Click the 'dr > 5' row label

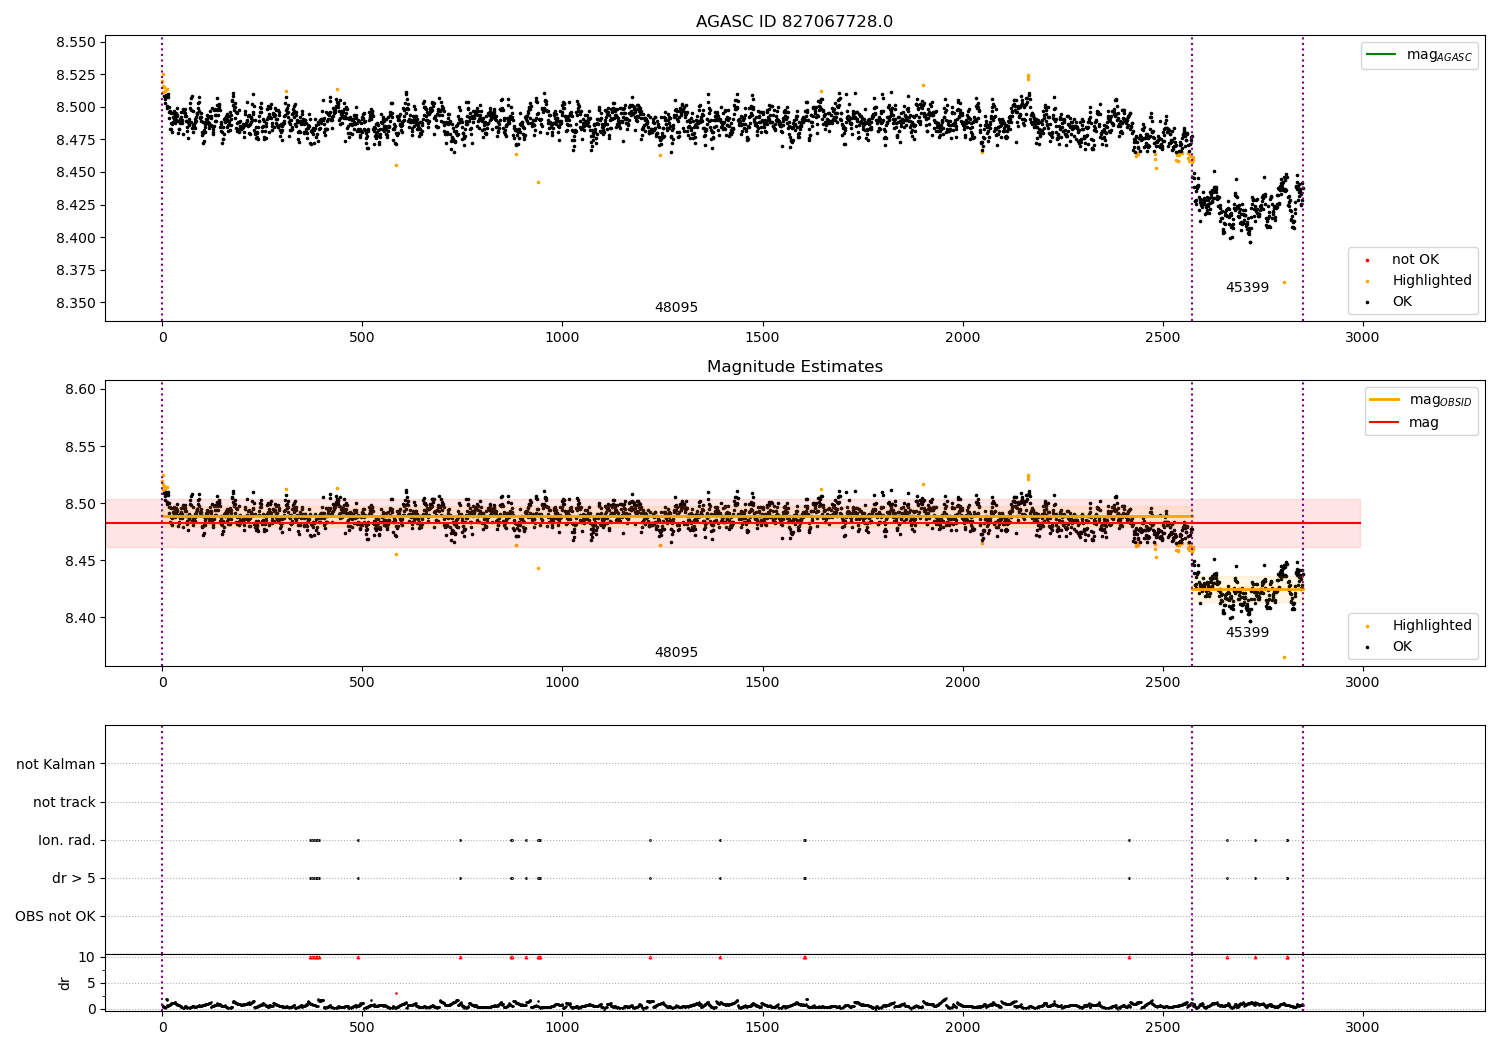coord(74,879)
